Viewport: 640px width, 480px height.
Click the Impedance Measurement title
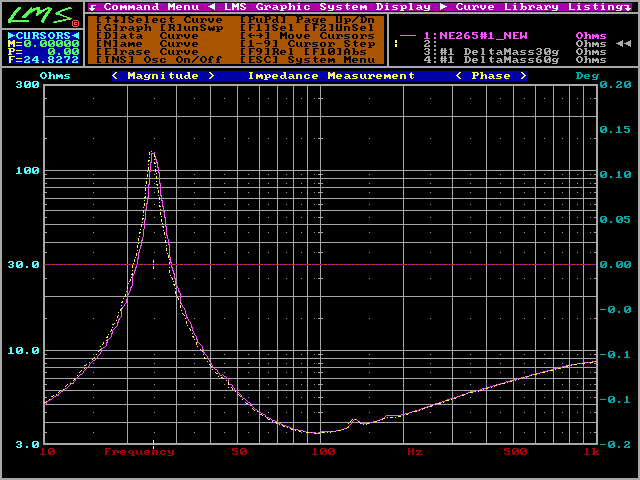click(331, 76)
